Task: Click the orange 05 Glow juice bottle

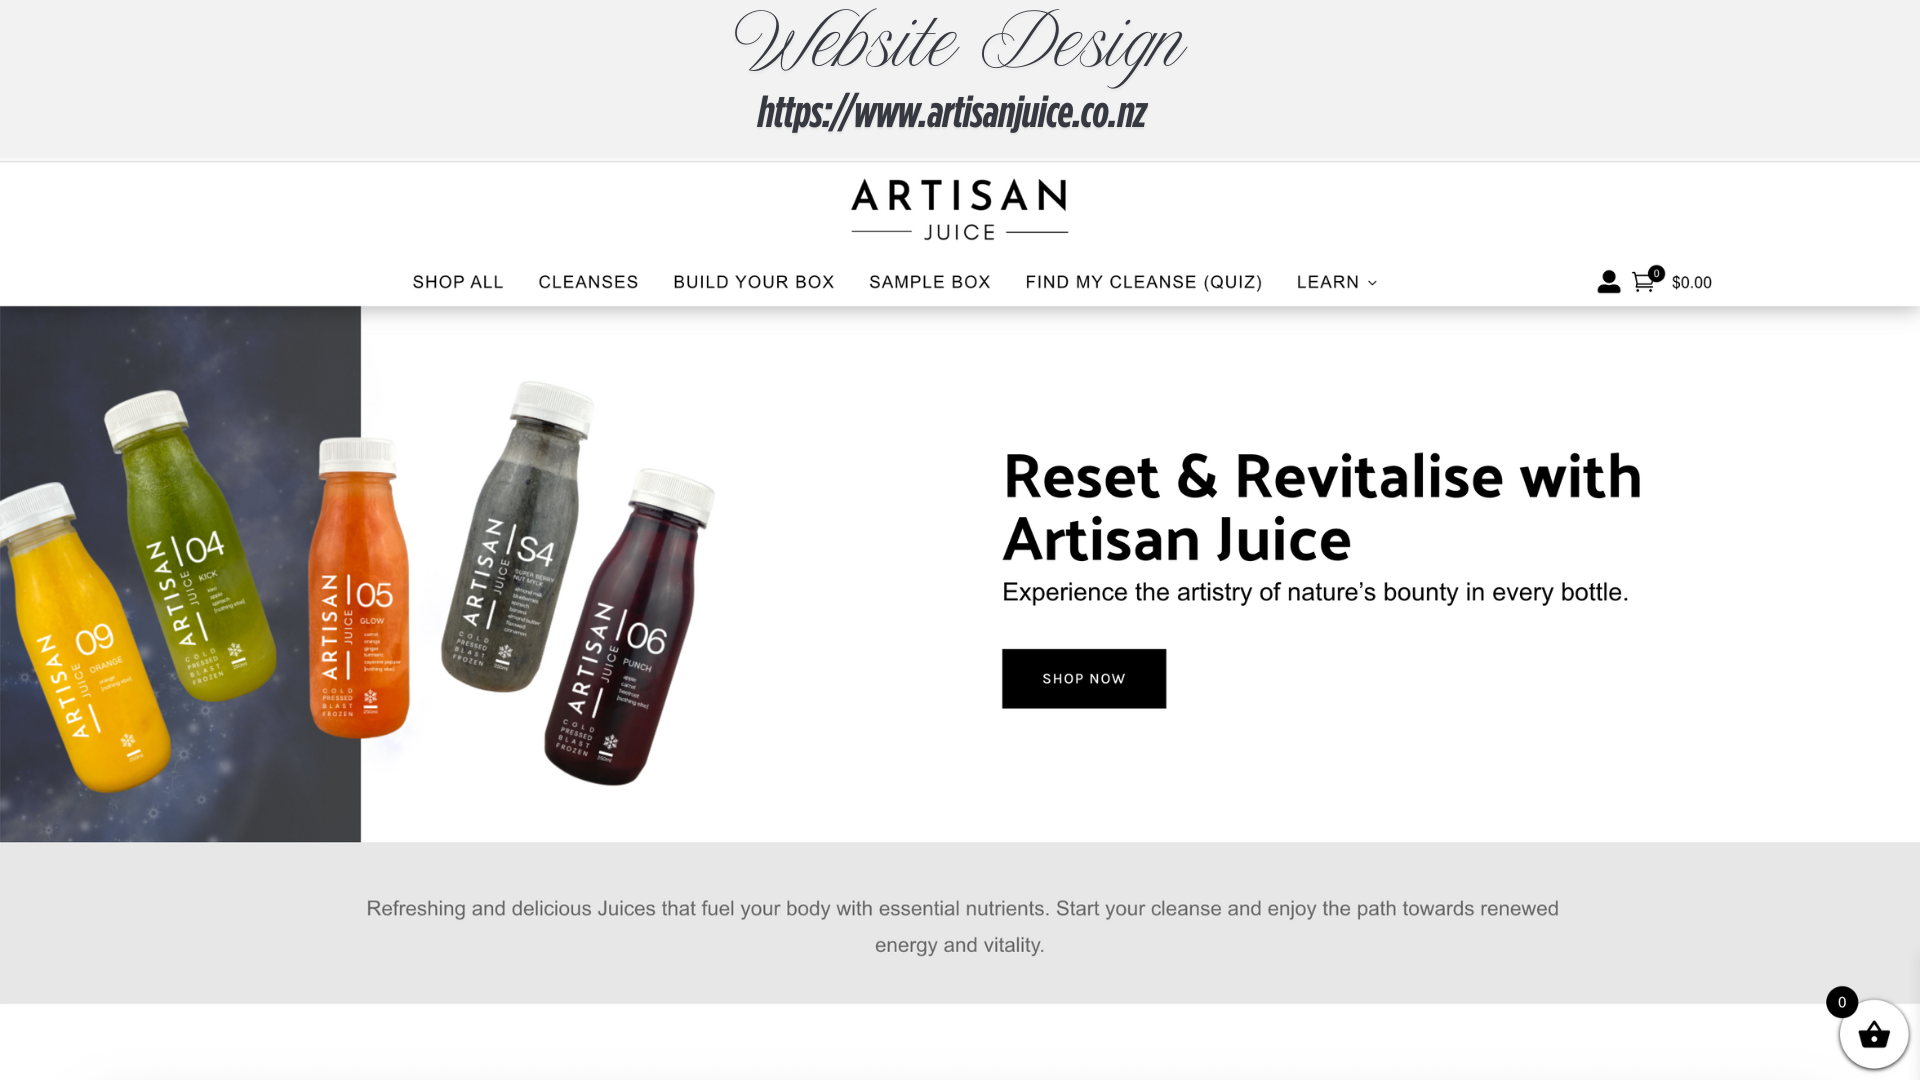Action: [x=358, y=588]
